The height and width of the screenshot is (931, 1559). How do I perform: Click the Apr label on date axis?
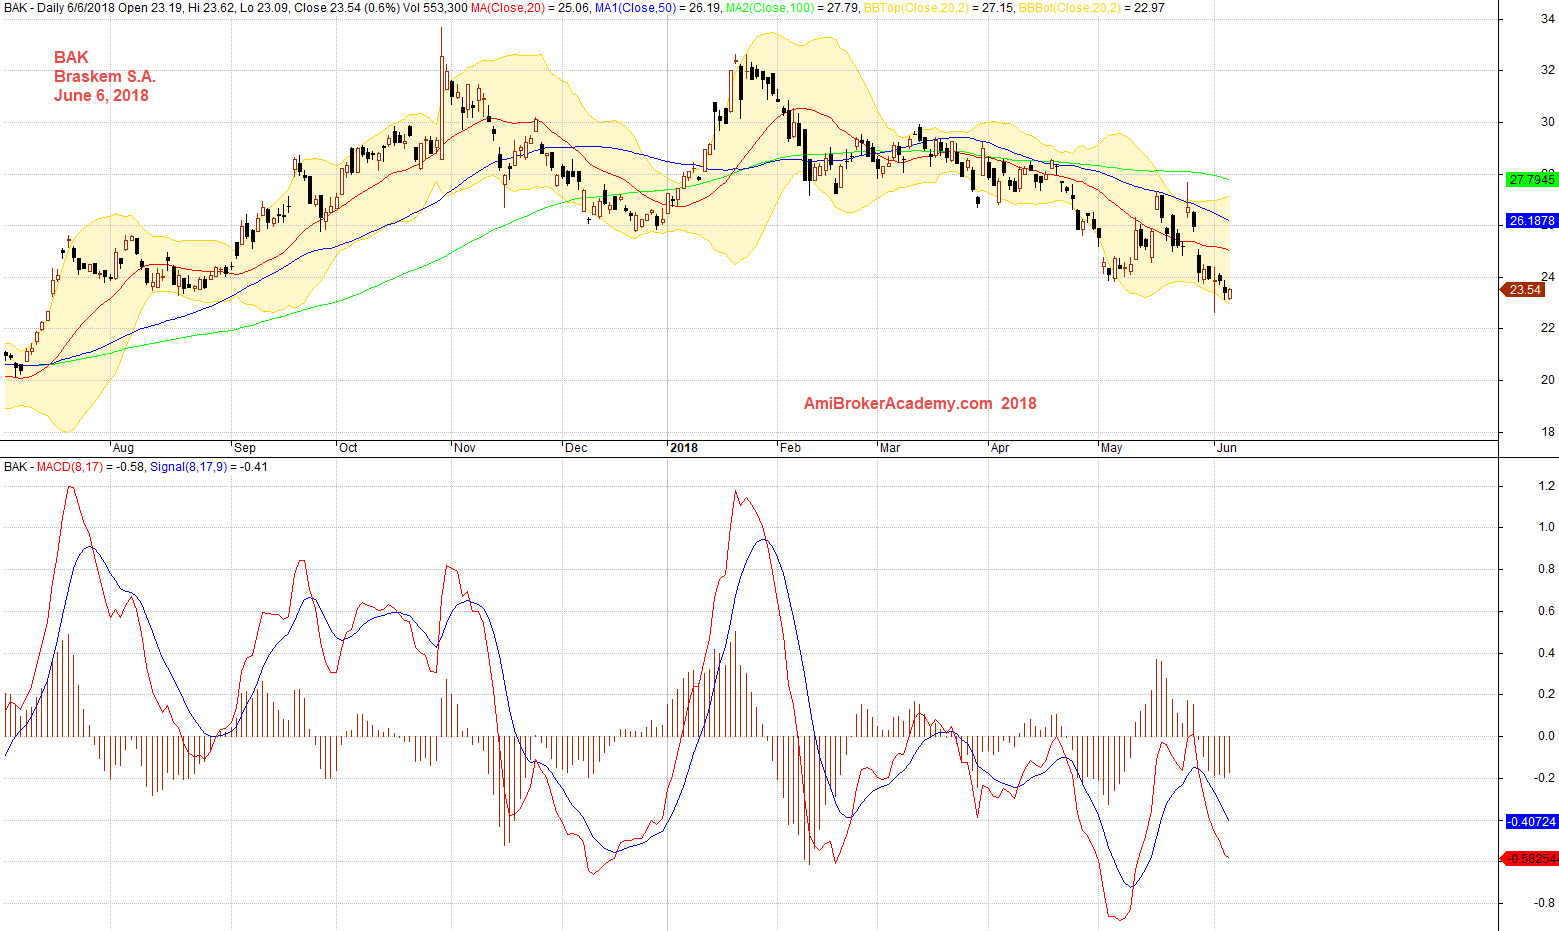click(1000, 448)
